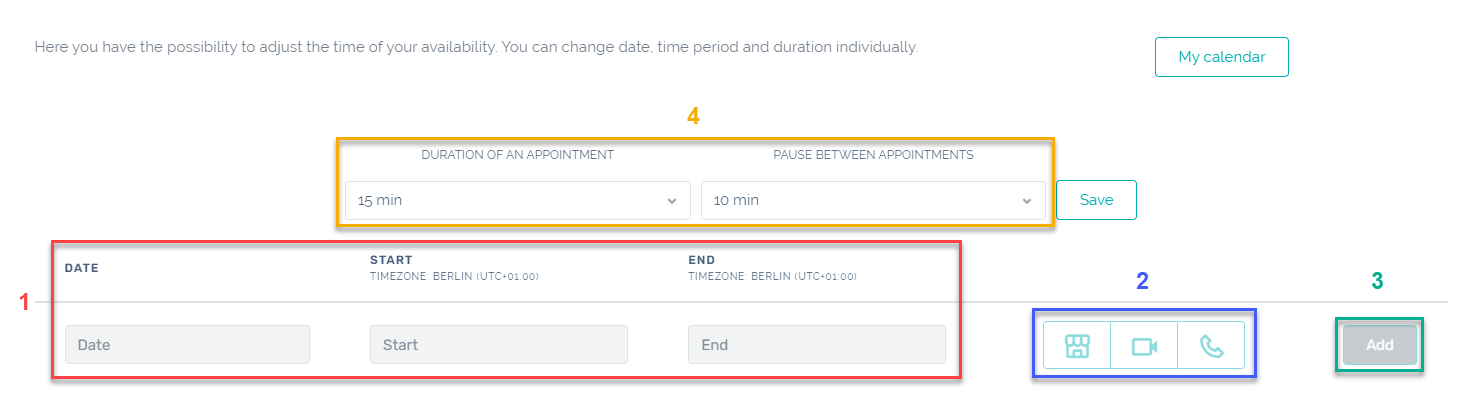Screen dimensions: 1480x402
Task: Click the timezone text under END
Action: (x=772, y=277)
